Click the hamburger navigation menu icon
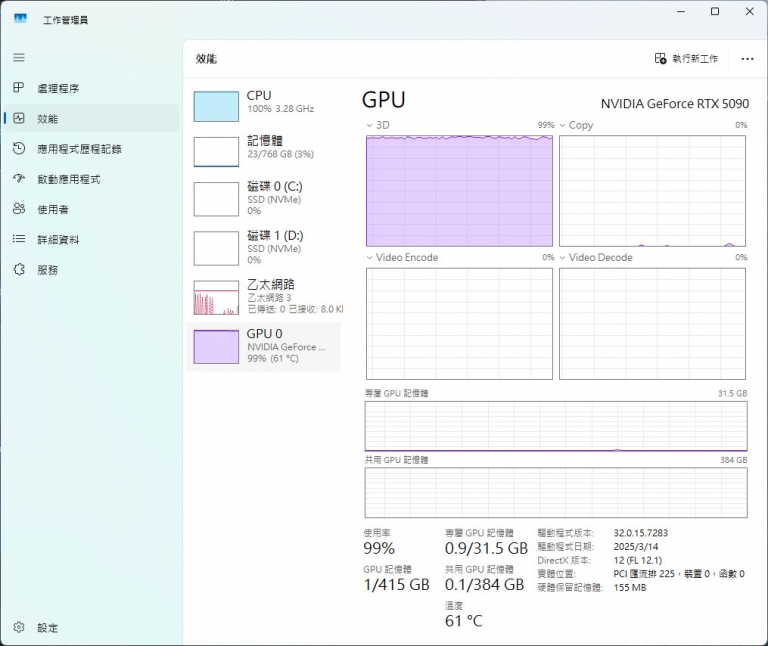The width and height of the screenshot is (768, 646). pos(18,58)
